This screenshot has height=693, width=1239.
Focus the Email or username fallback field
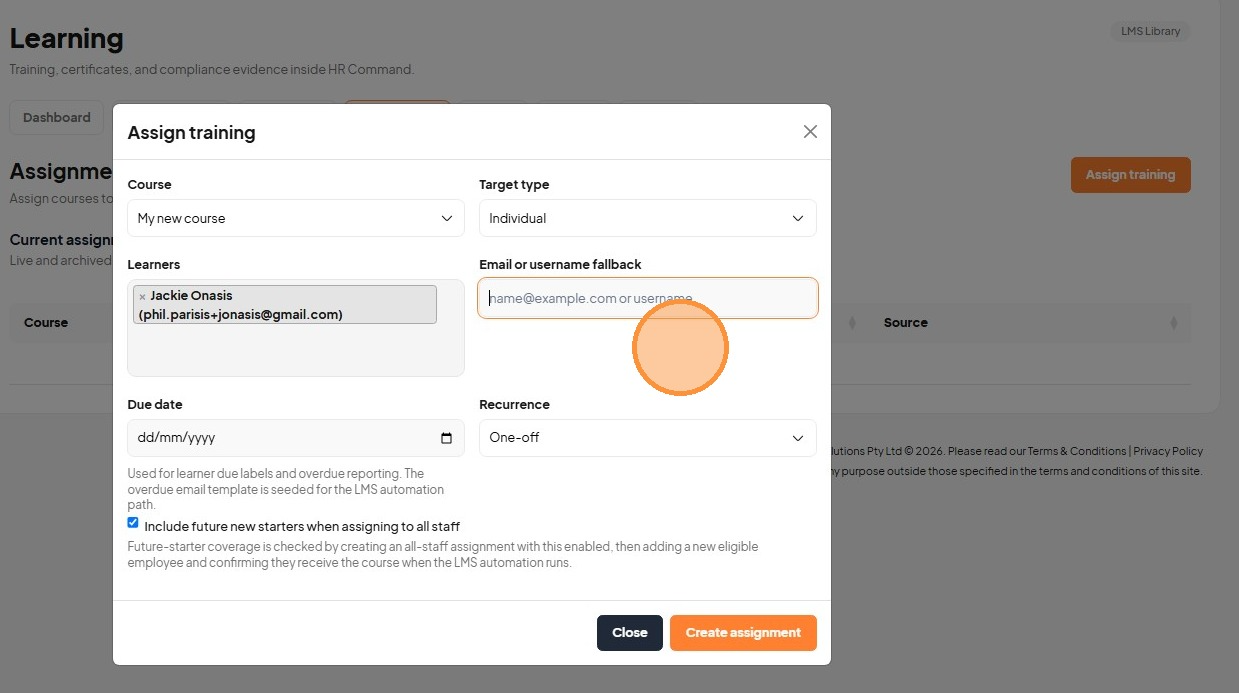click(x=648, y=298)
